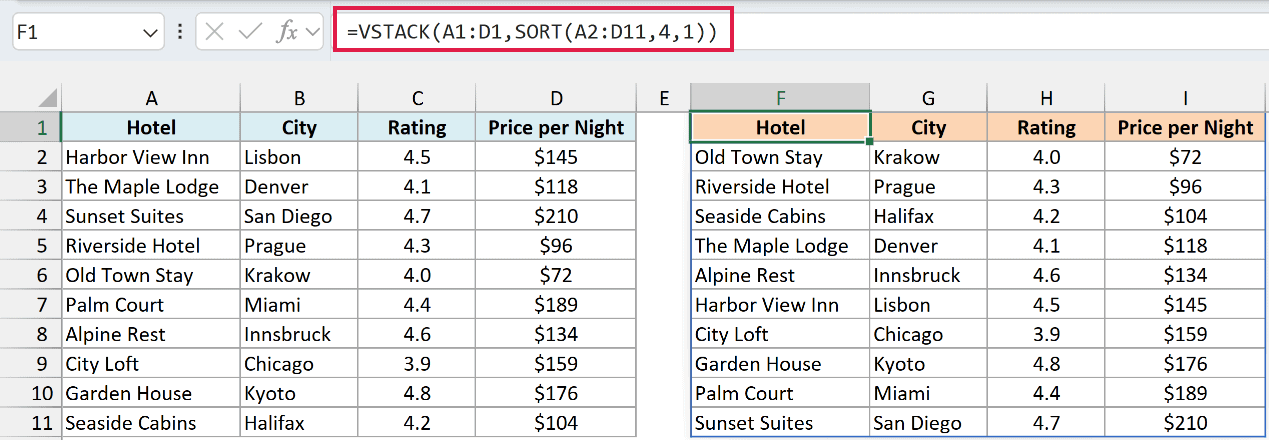The height and width of the screenshot is (440, 1269).
Task: Click 'Old Town Stay' in column A
Action: point(129,275)
